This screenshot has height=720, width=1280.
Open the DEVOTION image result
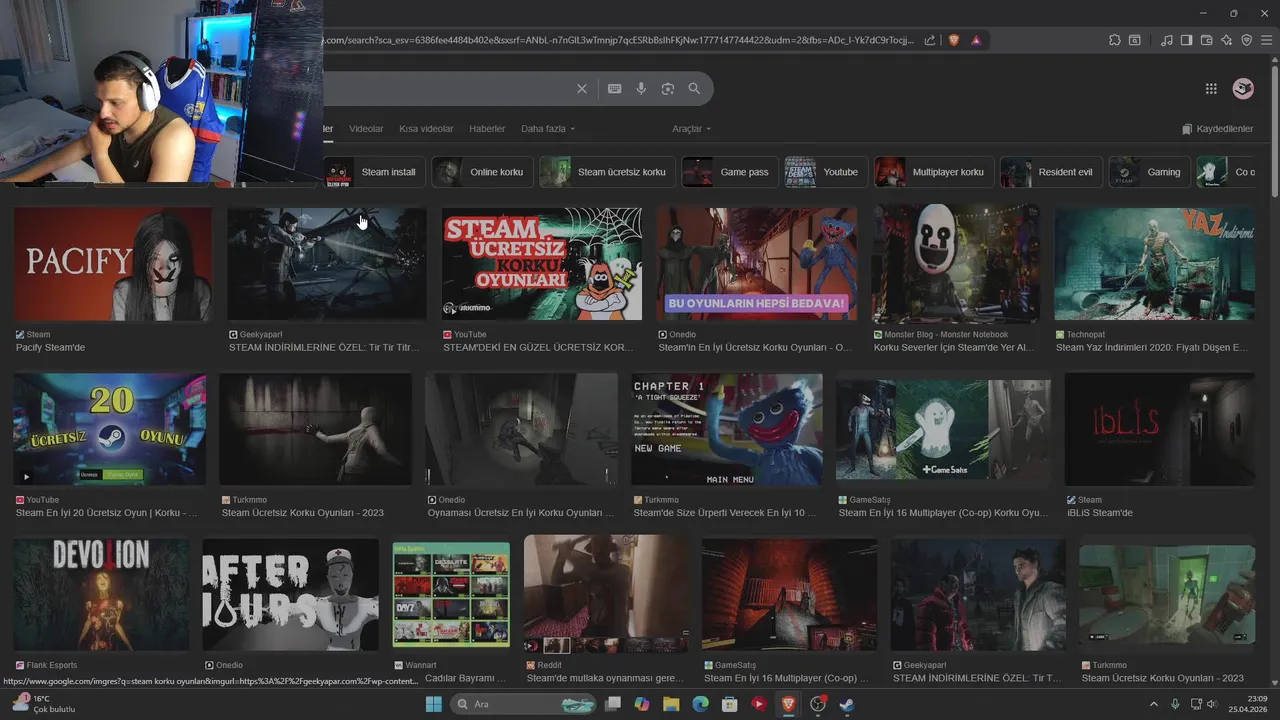click(101, 595)
